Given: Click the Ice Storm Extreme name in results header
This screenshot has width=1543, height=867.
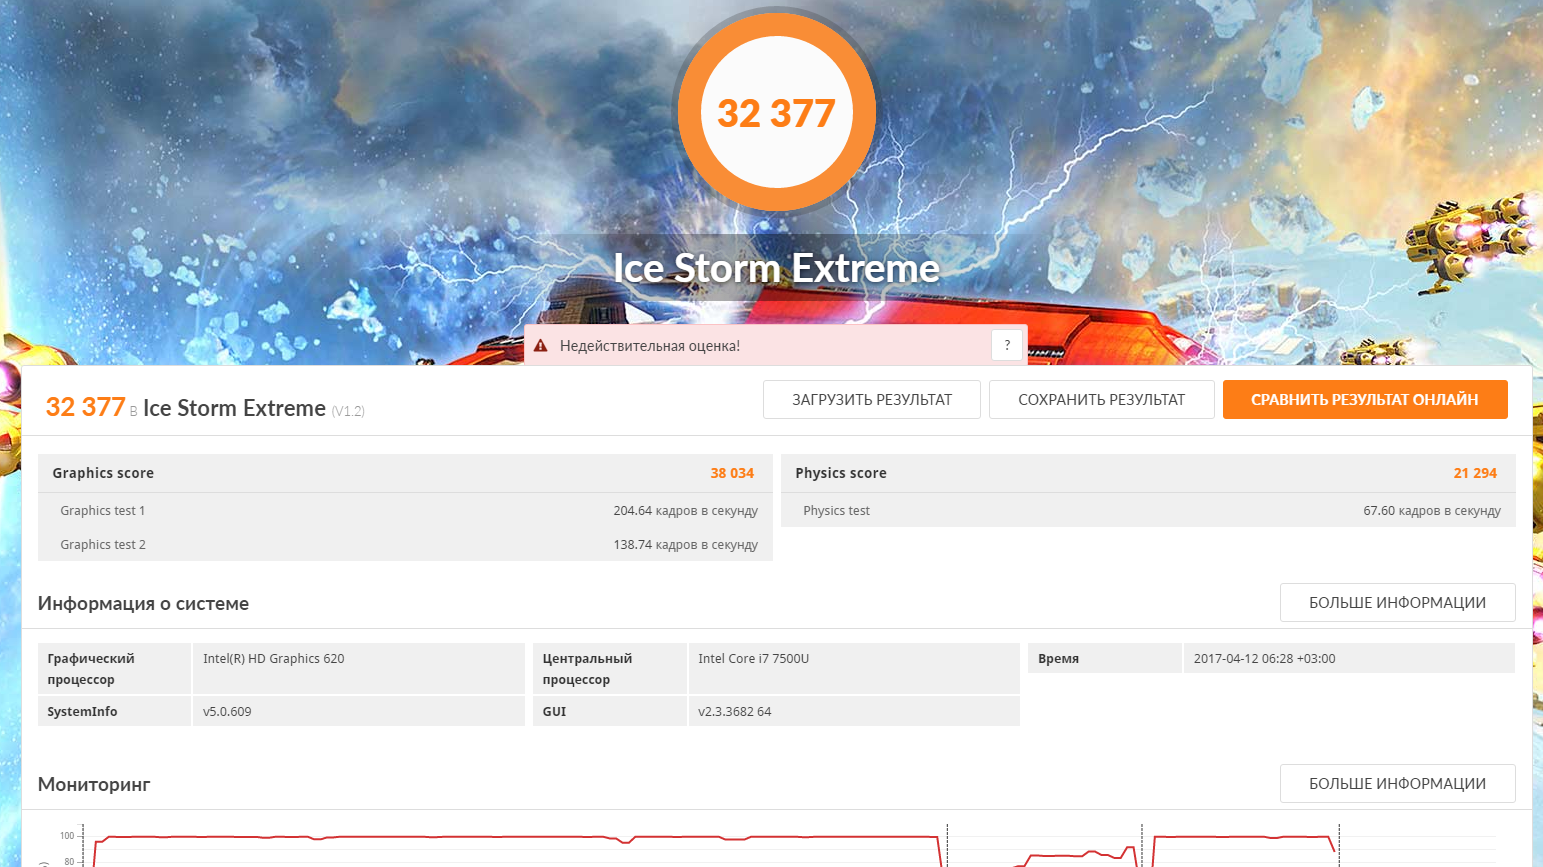Looking at the screenshot, I should [234, 408].
